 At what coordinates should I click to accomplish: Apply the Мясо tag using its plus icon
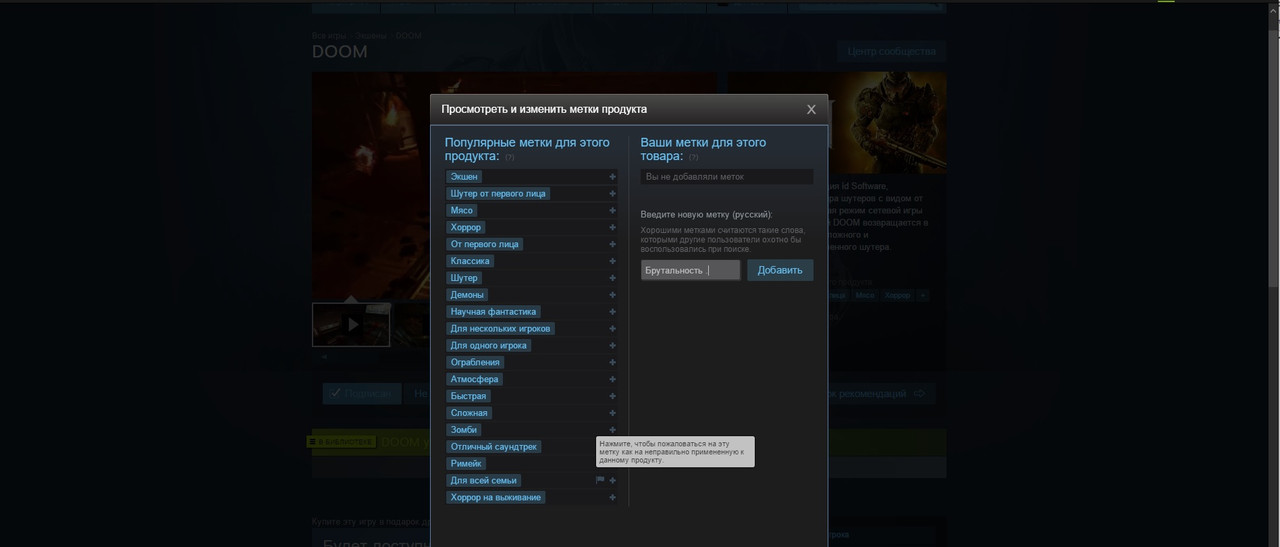[613, 211]
